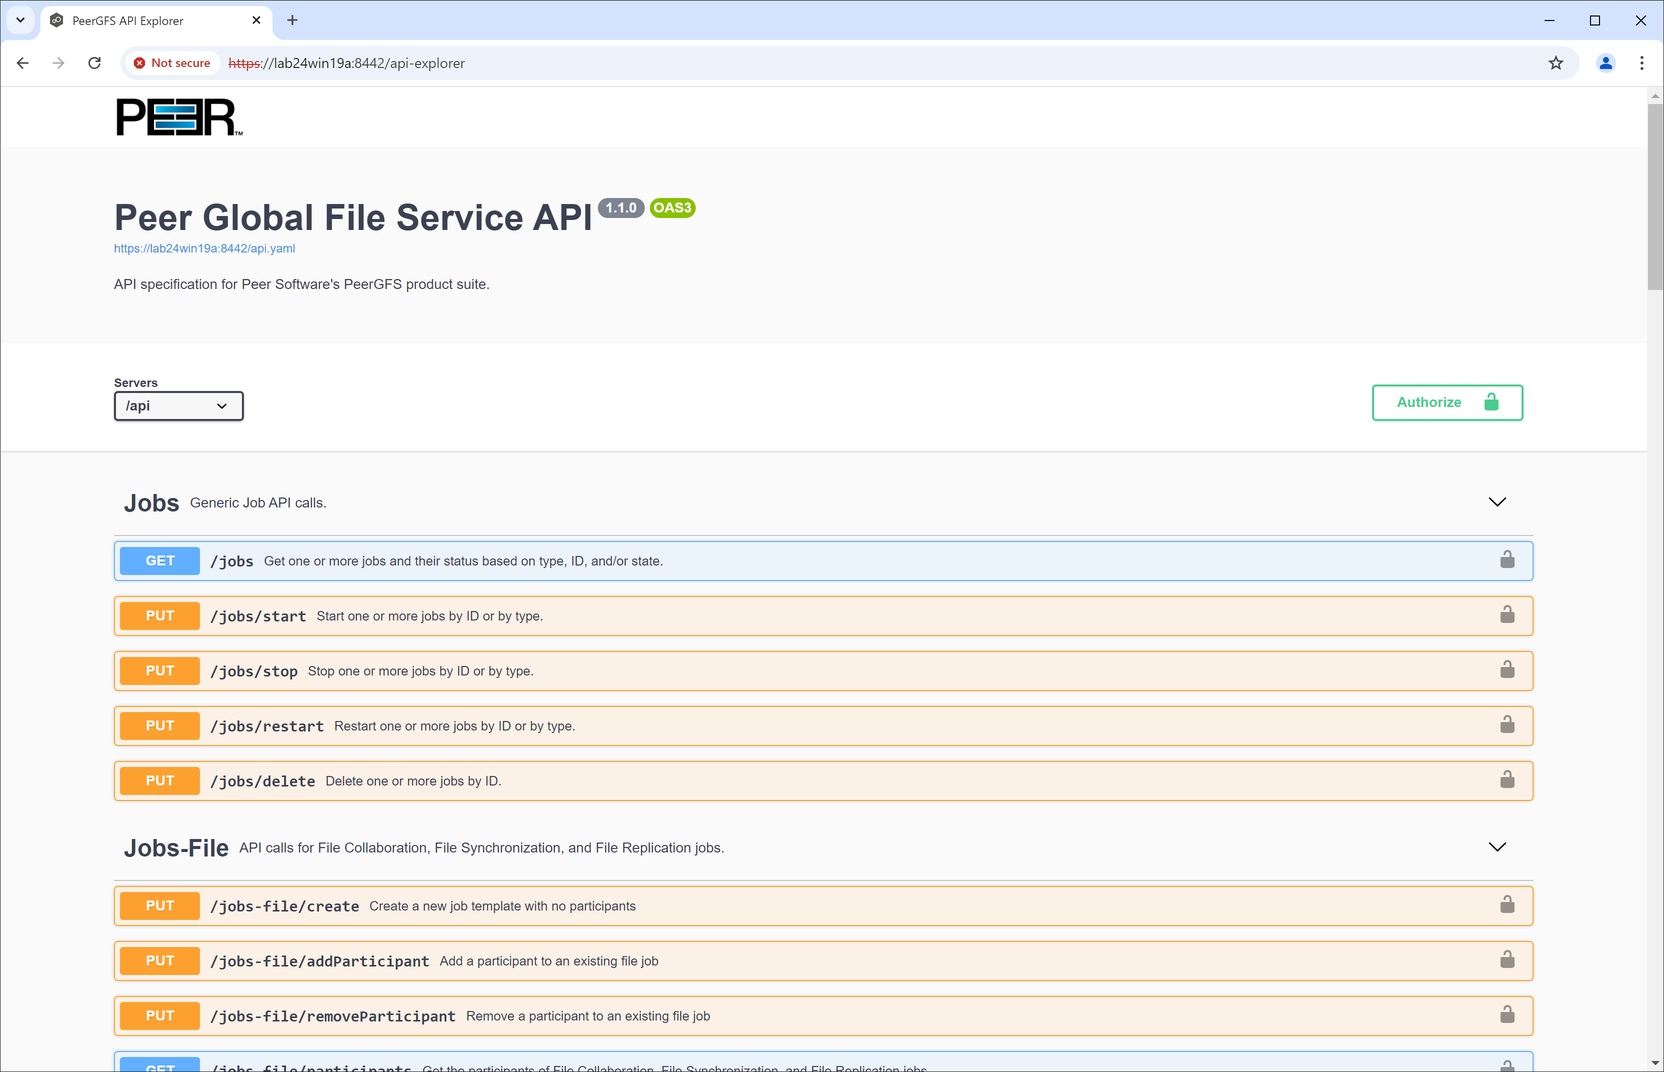Image resolution: width=1664 pixels, height=1072 pixels.
Task: Click the lock icon on GET /jobs row
Action: (1507, 560)
